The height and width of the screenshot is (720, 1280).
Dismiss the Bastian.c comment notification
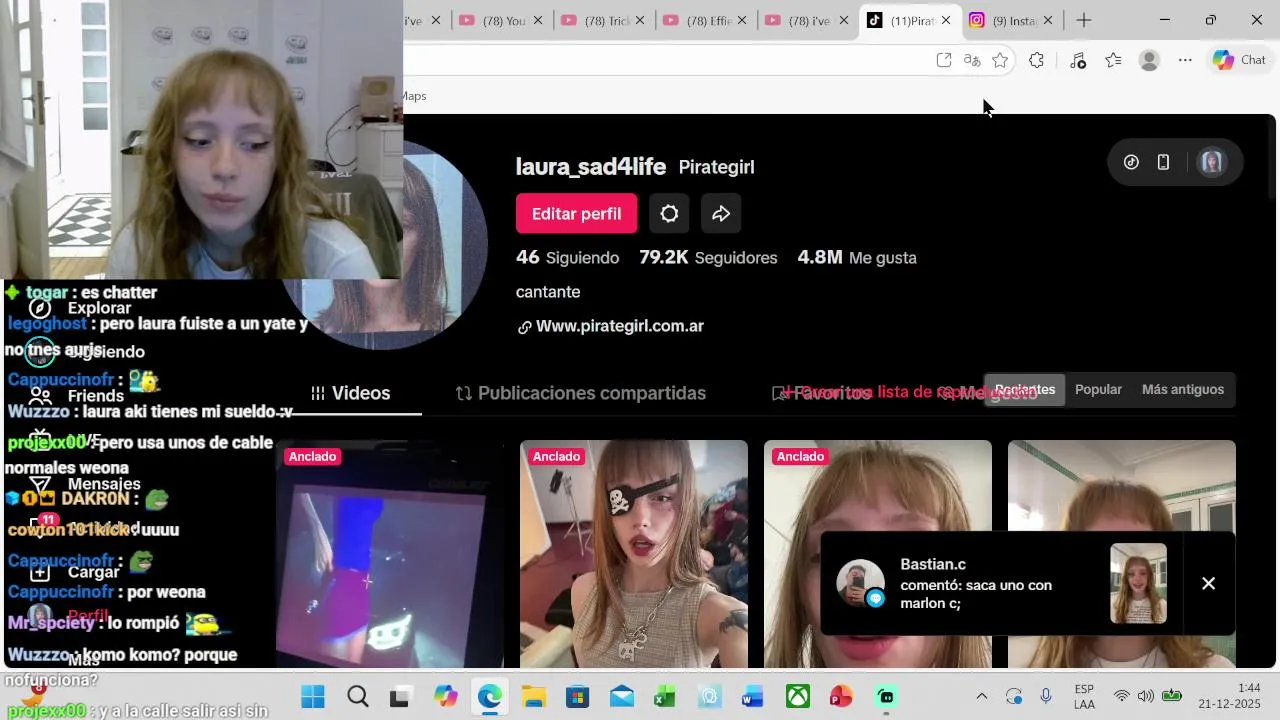click(1208, 583)
